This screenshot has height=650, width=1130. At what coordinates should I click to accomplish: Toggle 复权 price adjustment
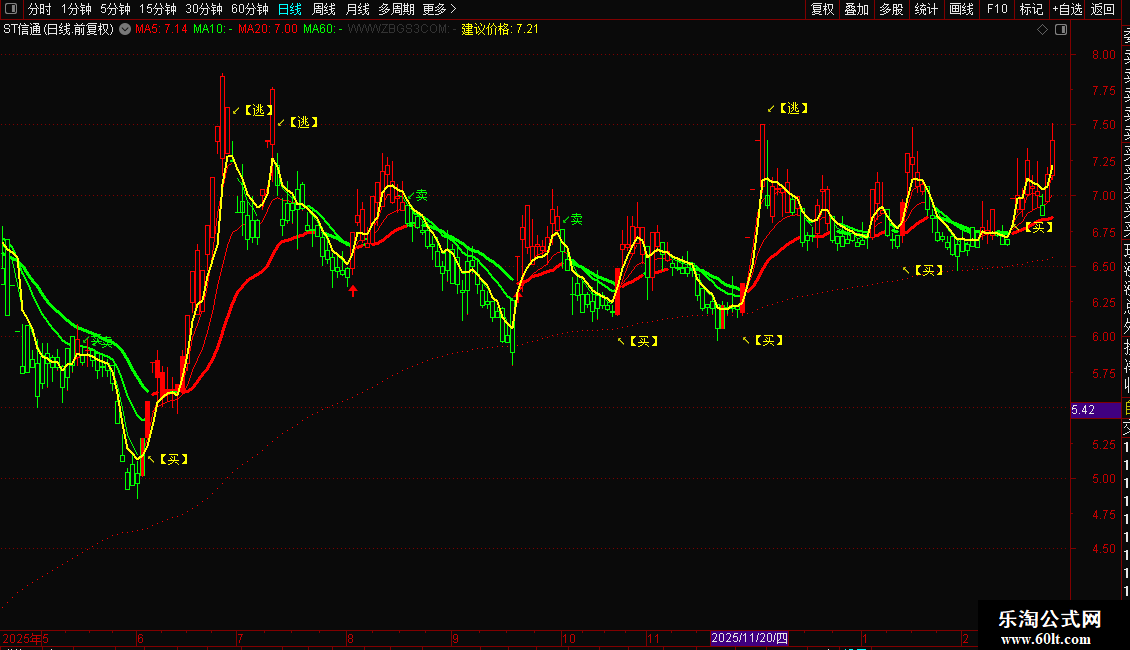822,9
